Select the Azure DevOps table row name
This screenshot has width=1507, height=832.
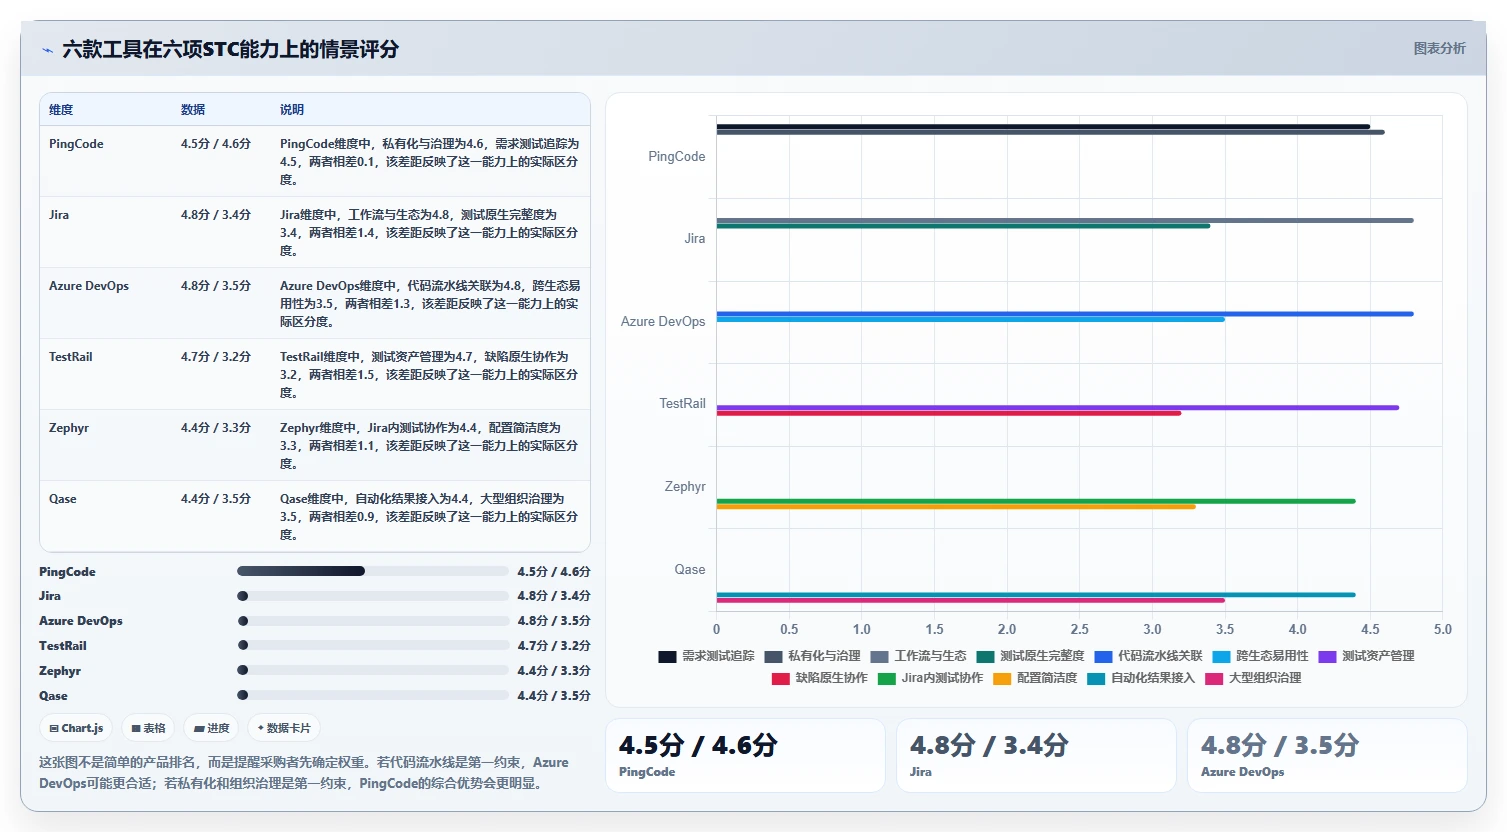tap(89, 286)
